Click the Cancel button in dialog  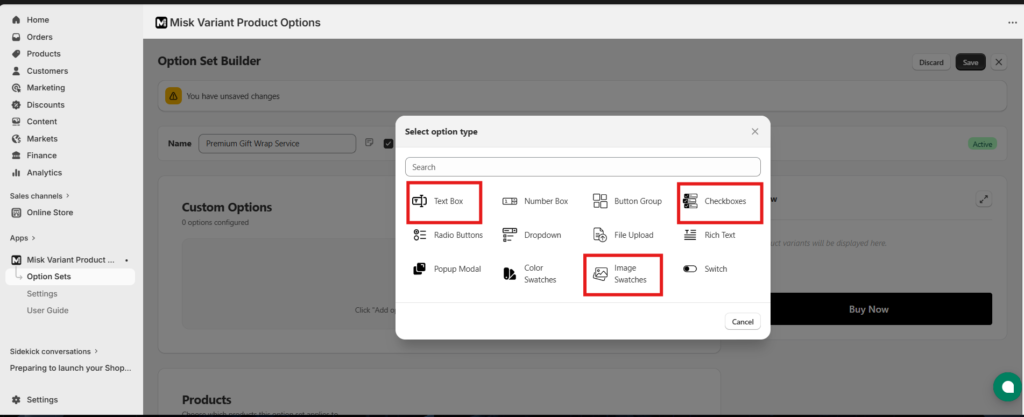742,322
